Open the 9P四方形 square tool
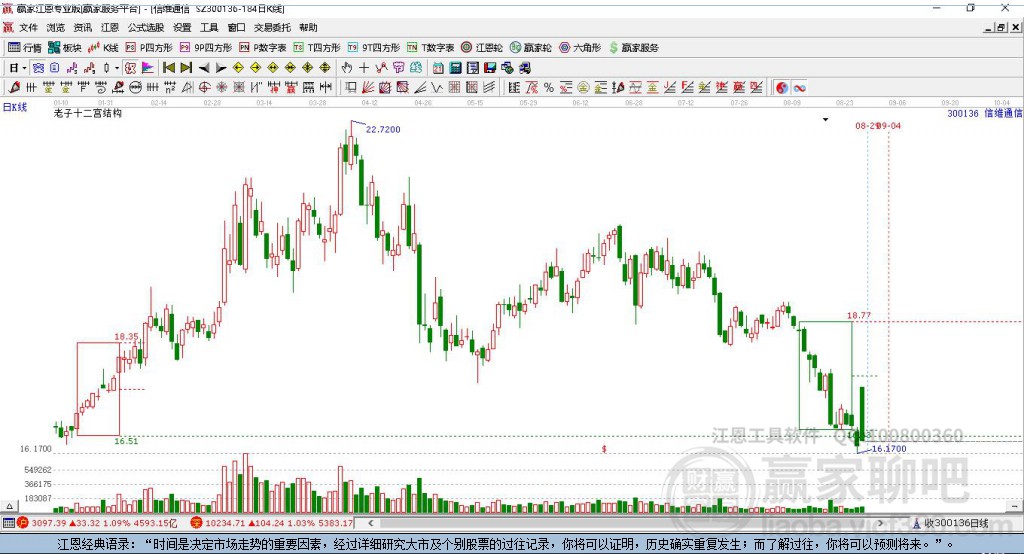The image size is (1024, 554). pos(206,48)
